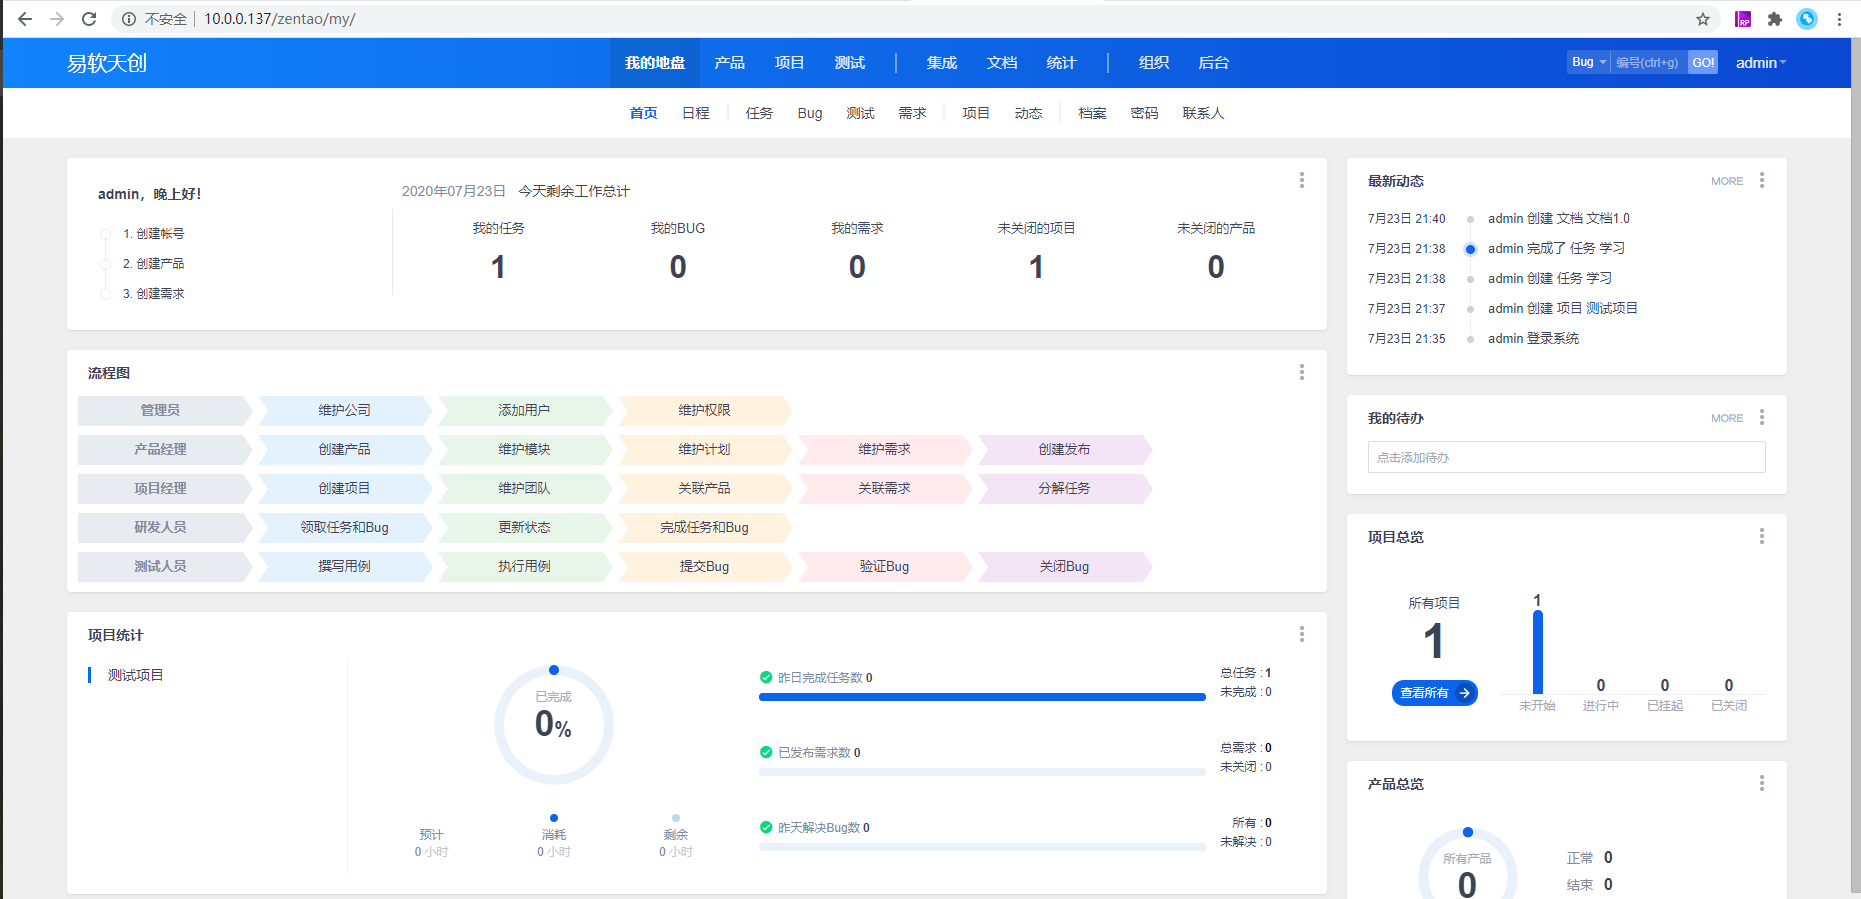
Task: Click MORE in the 最新动态 block
Action: coord(1727,181)
